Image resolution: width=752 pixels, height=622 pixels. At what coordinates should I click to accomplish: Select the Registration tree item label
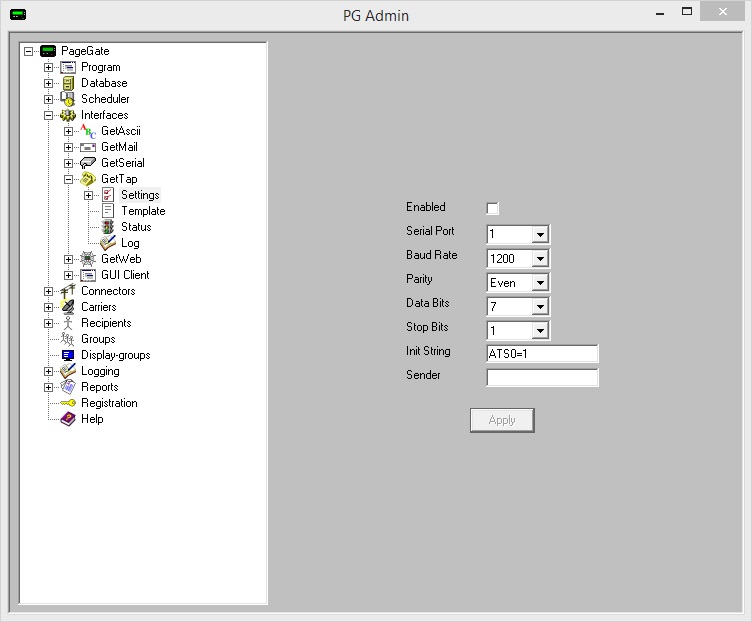click(109, 403)
